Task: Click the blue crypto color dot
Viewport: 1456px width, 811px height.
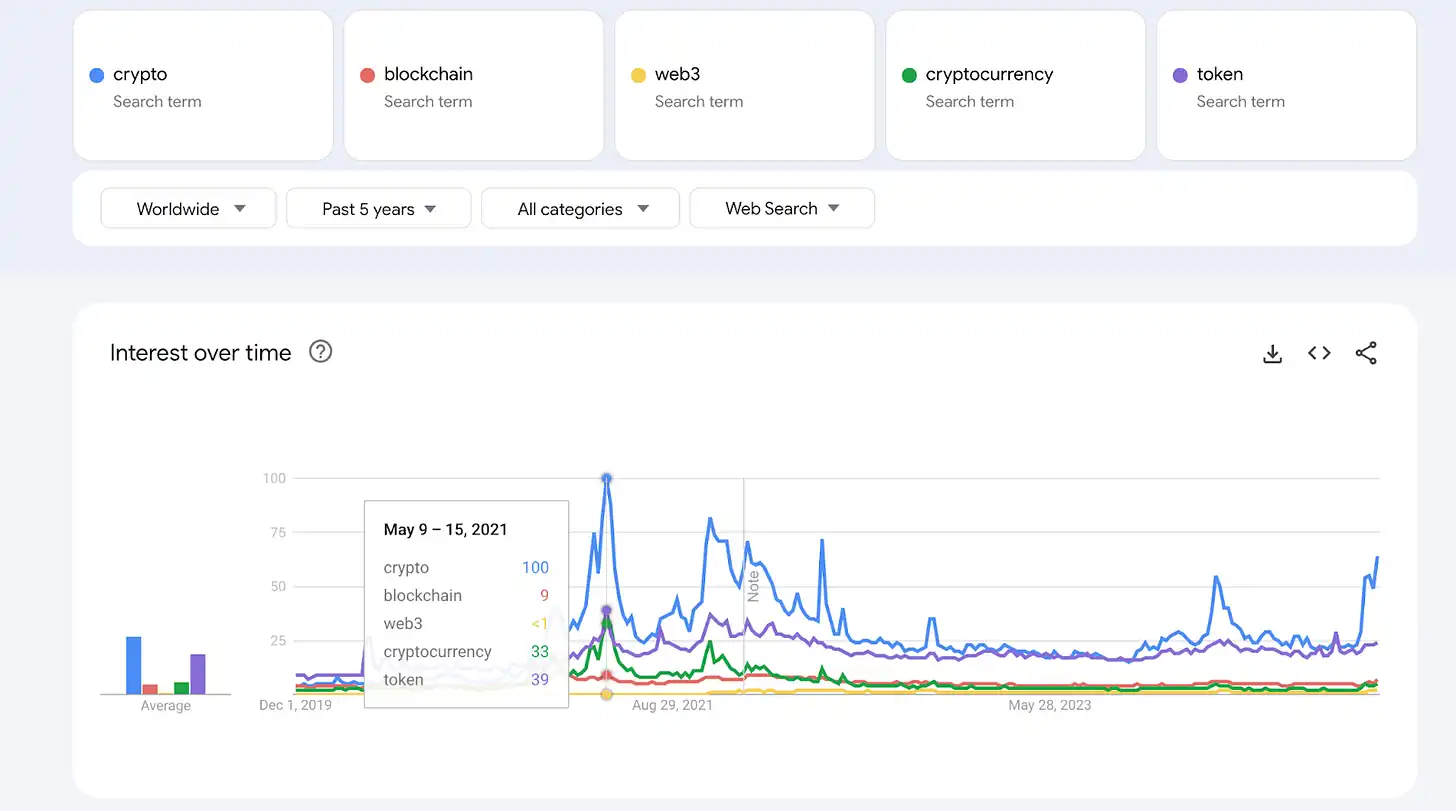Action: (97, 75)
